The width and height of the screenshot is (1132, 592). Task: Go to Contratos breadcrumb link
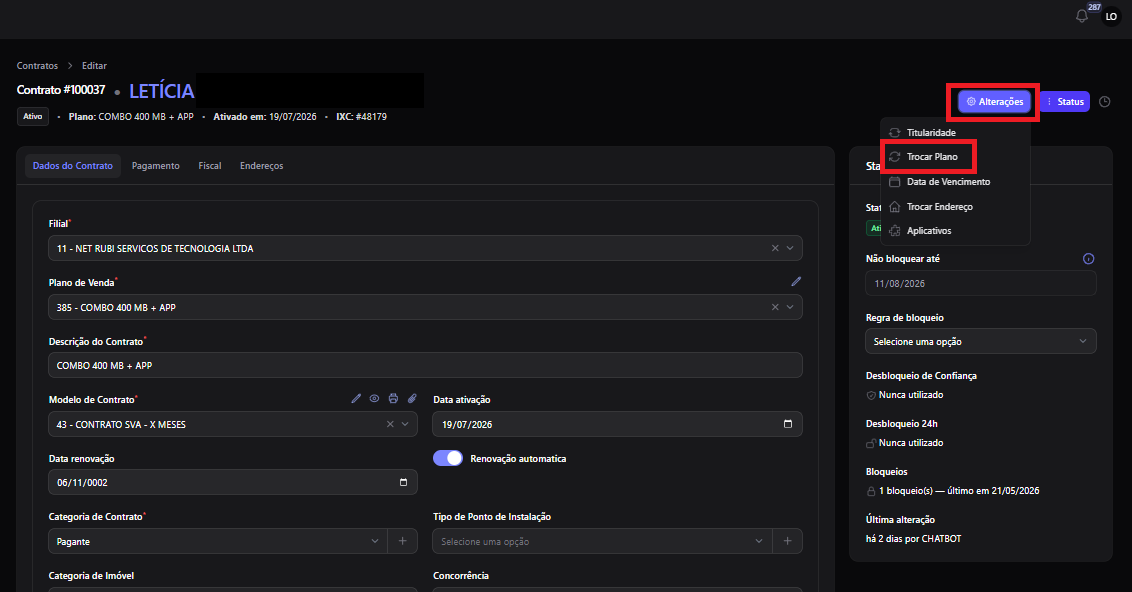[38, 66]
